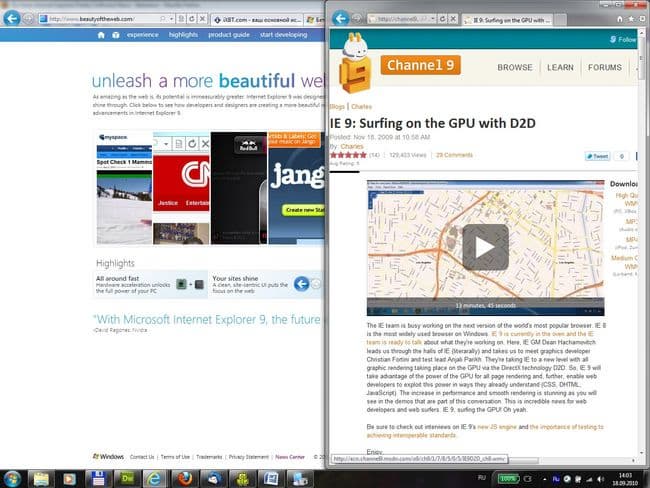The image size is (650, 488).
Task: Open favorites star in the Channel 9 window
Action: tap(631, 19)
